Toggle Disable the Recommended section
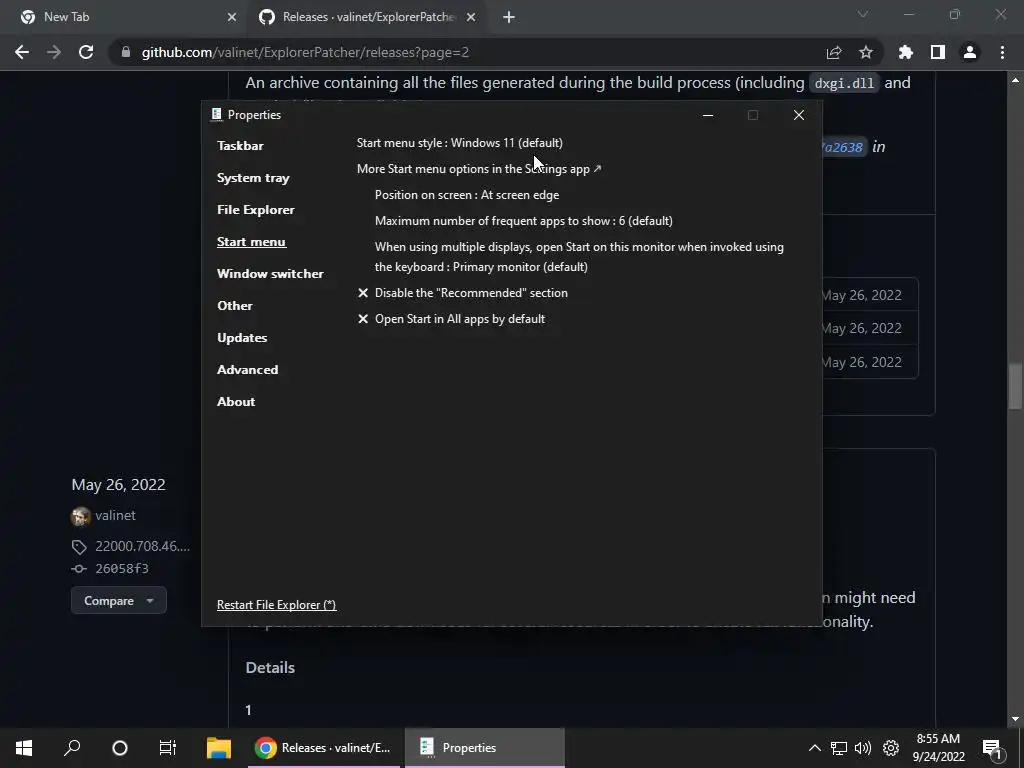This screenshot has width=1024, height=768. pyautogui.click(x=462, y=293)
